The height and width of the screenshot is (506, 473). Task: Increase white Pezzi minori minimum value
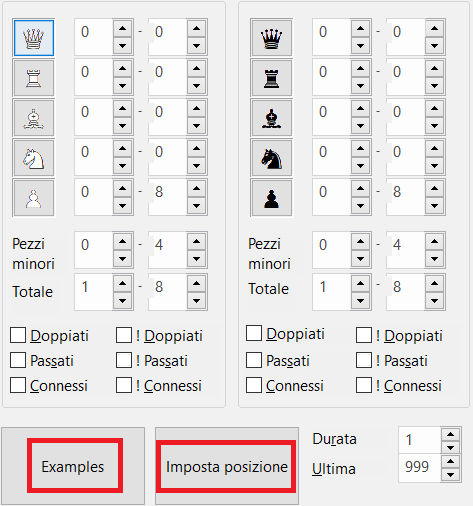tap(122, 241)
